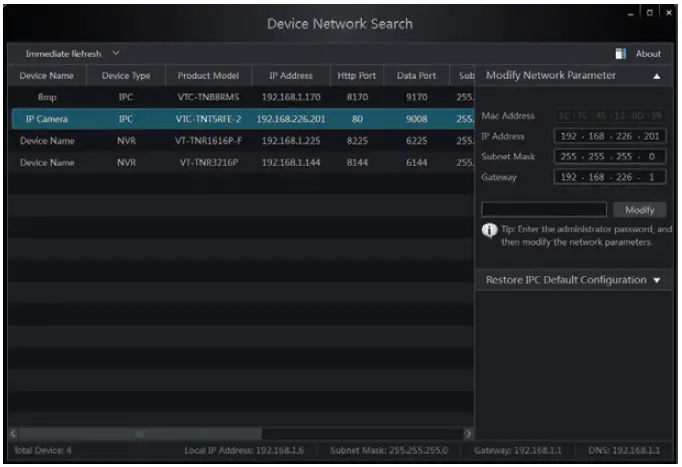Collapse the Modify Network Parameter panel

[657, 76]
